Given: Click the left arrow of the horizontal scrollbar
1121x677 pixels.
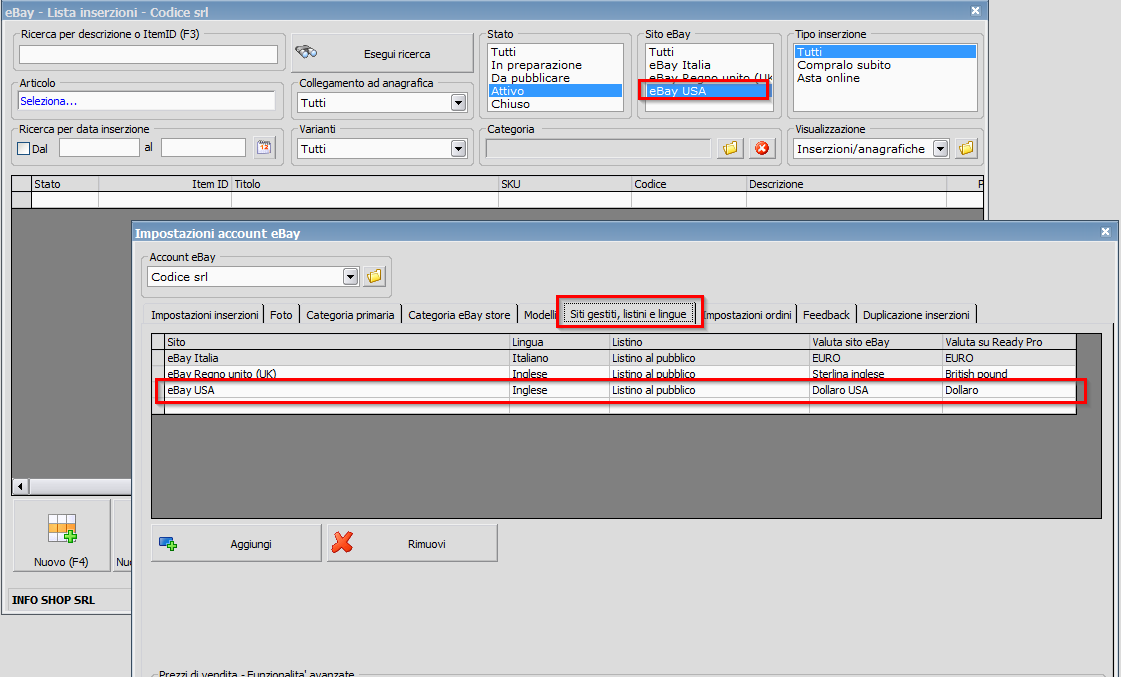Looking at the screenshot, I should click(x=20, y=487).
